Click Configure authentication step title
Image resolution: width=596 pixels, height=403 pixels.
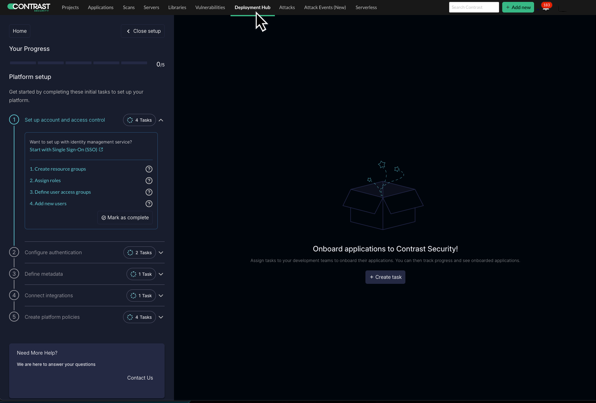pos(53,252)
